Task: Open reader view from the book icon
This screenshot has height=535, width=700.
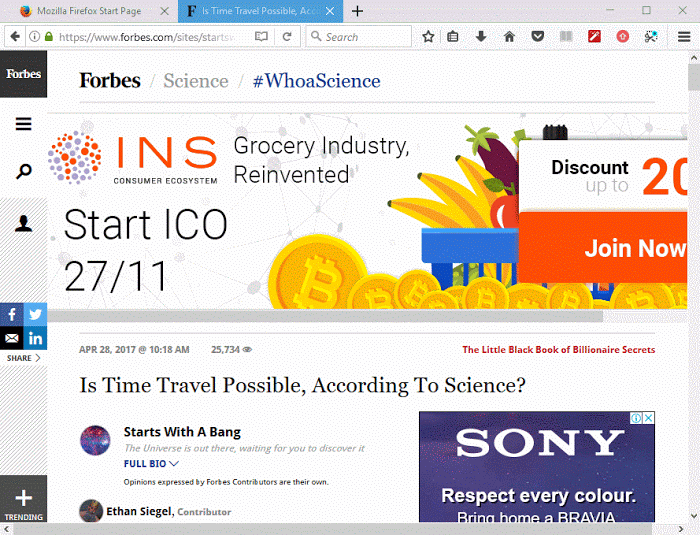Action: point(261,37)
